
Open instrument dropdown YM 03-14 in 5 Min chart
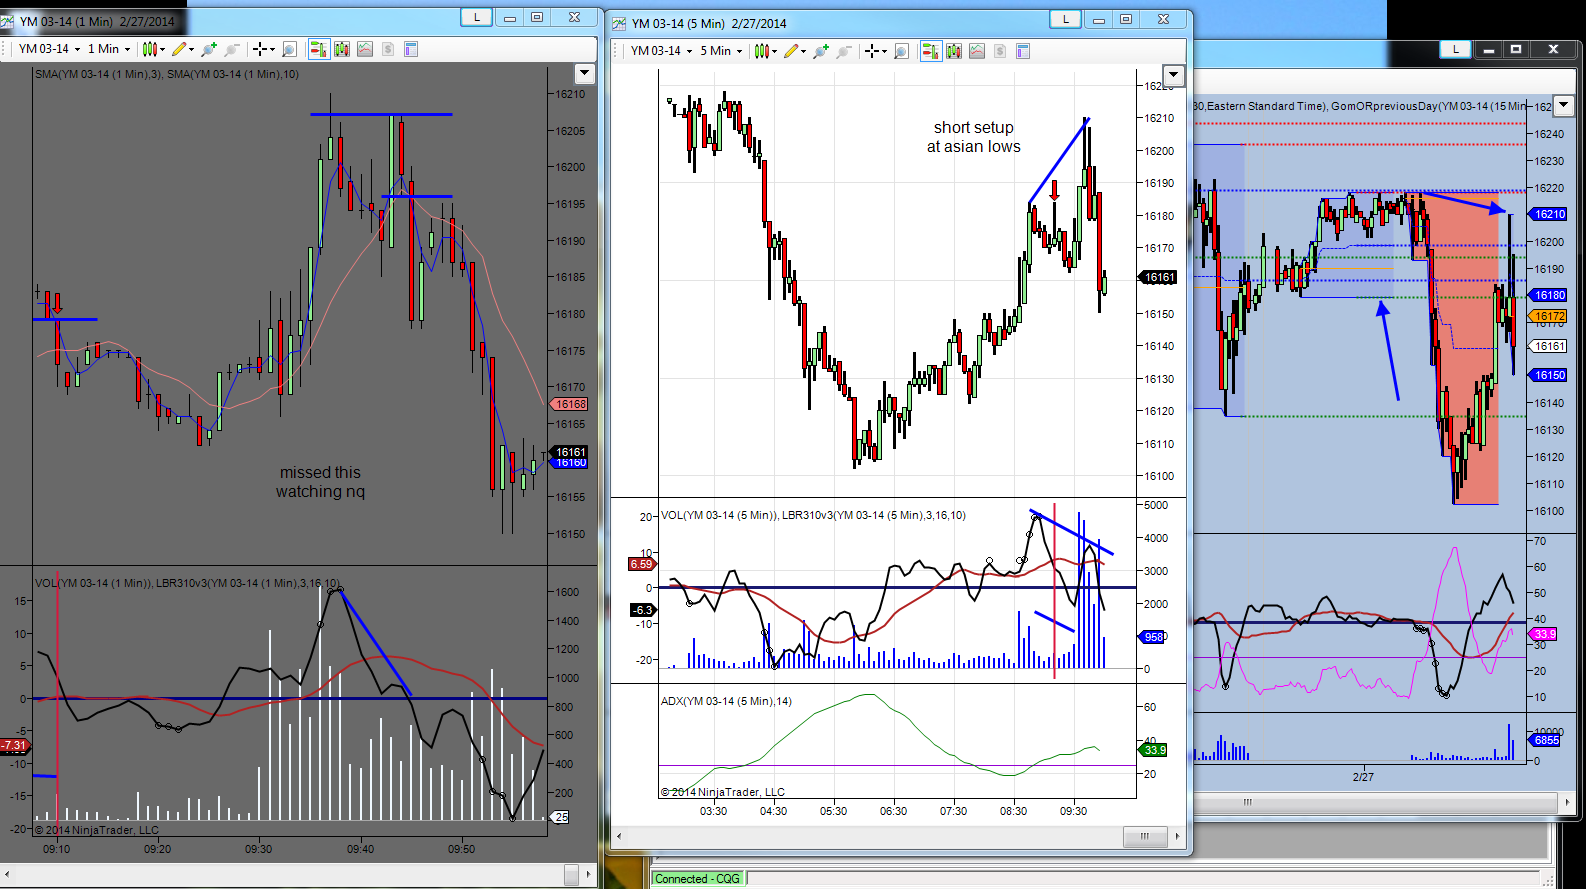661,51
